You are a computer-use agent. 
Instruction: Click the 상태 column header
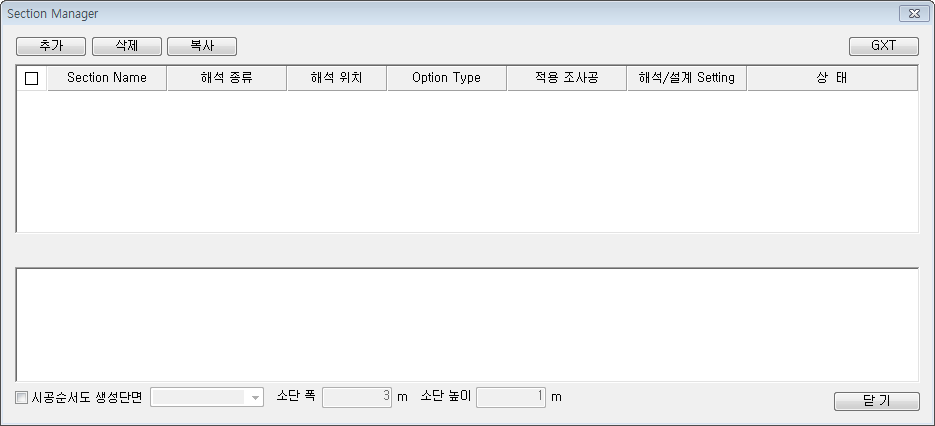[831, 78]
